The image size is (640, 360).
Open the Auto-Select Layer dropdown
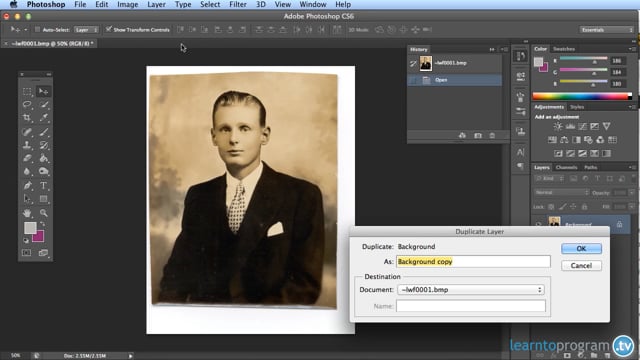coord(87,30)
